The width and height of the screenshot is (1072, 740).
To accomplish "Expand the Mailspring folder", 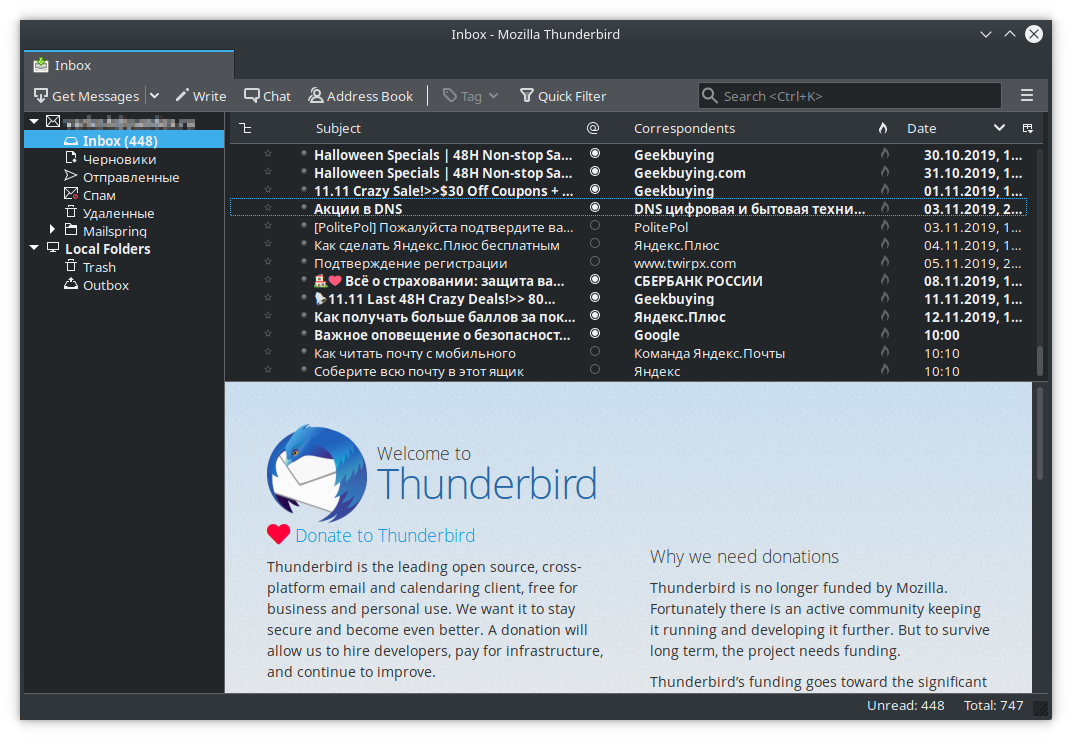I will point(52,230).
